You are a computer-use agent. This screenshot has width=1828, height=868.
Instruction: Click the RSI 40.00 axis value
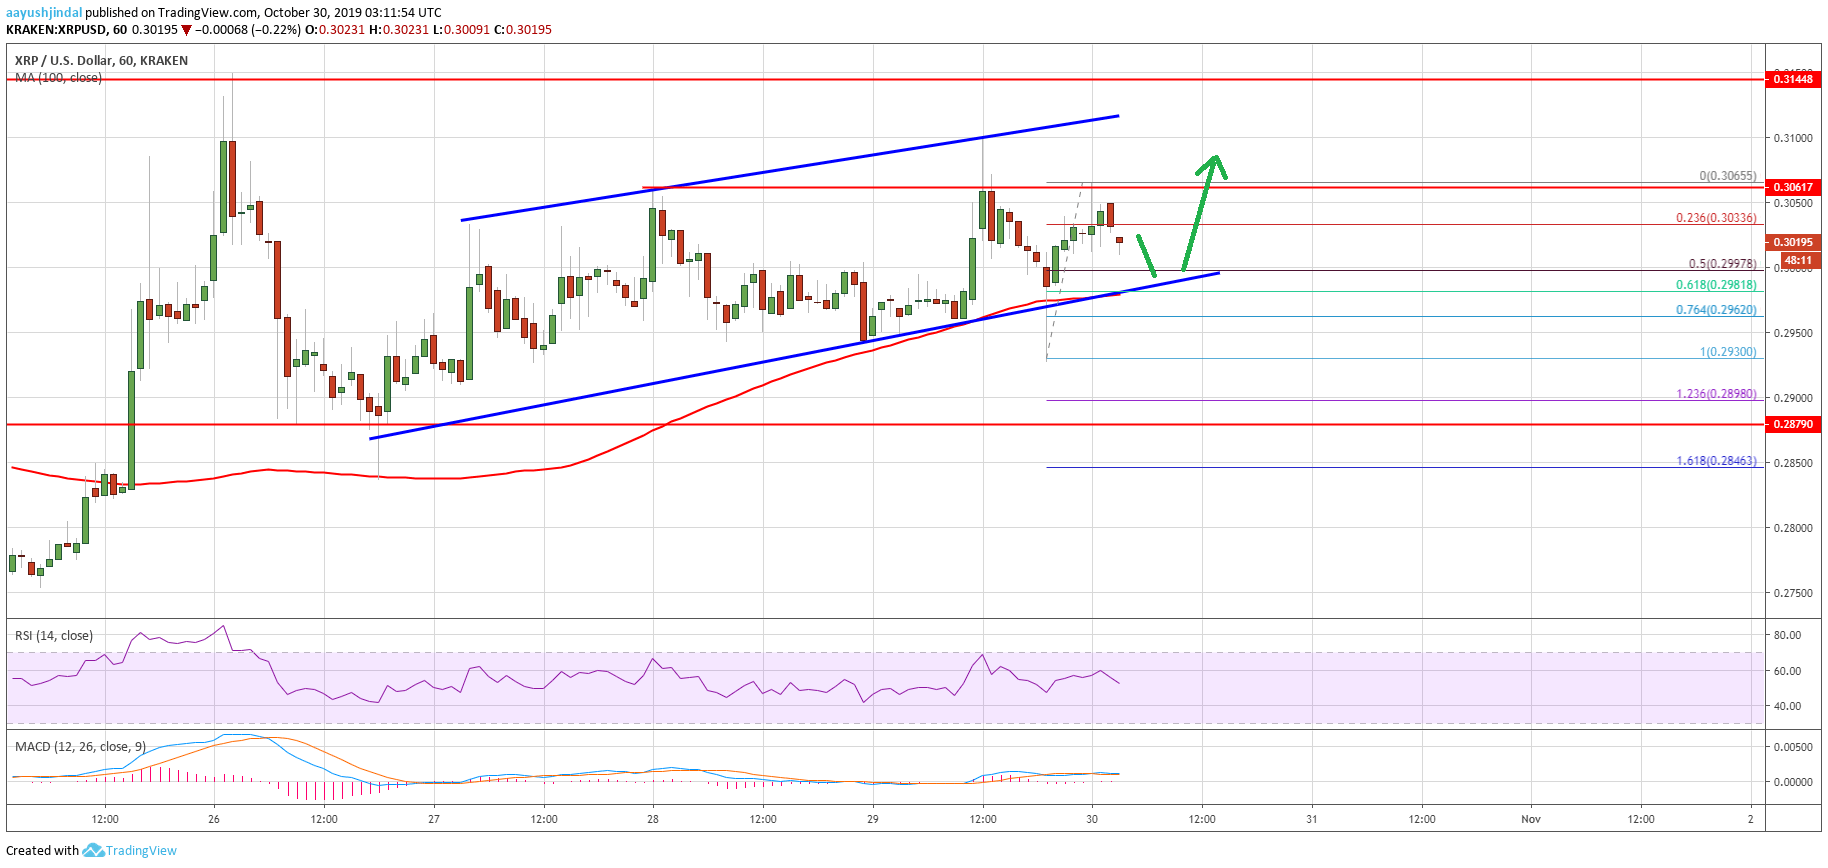pyautogui.click(x=1787, y=706)
